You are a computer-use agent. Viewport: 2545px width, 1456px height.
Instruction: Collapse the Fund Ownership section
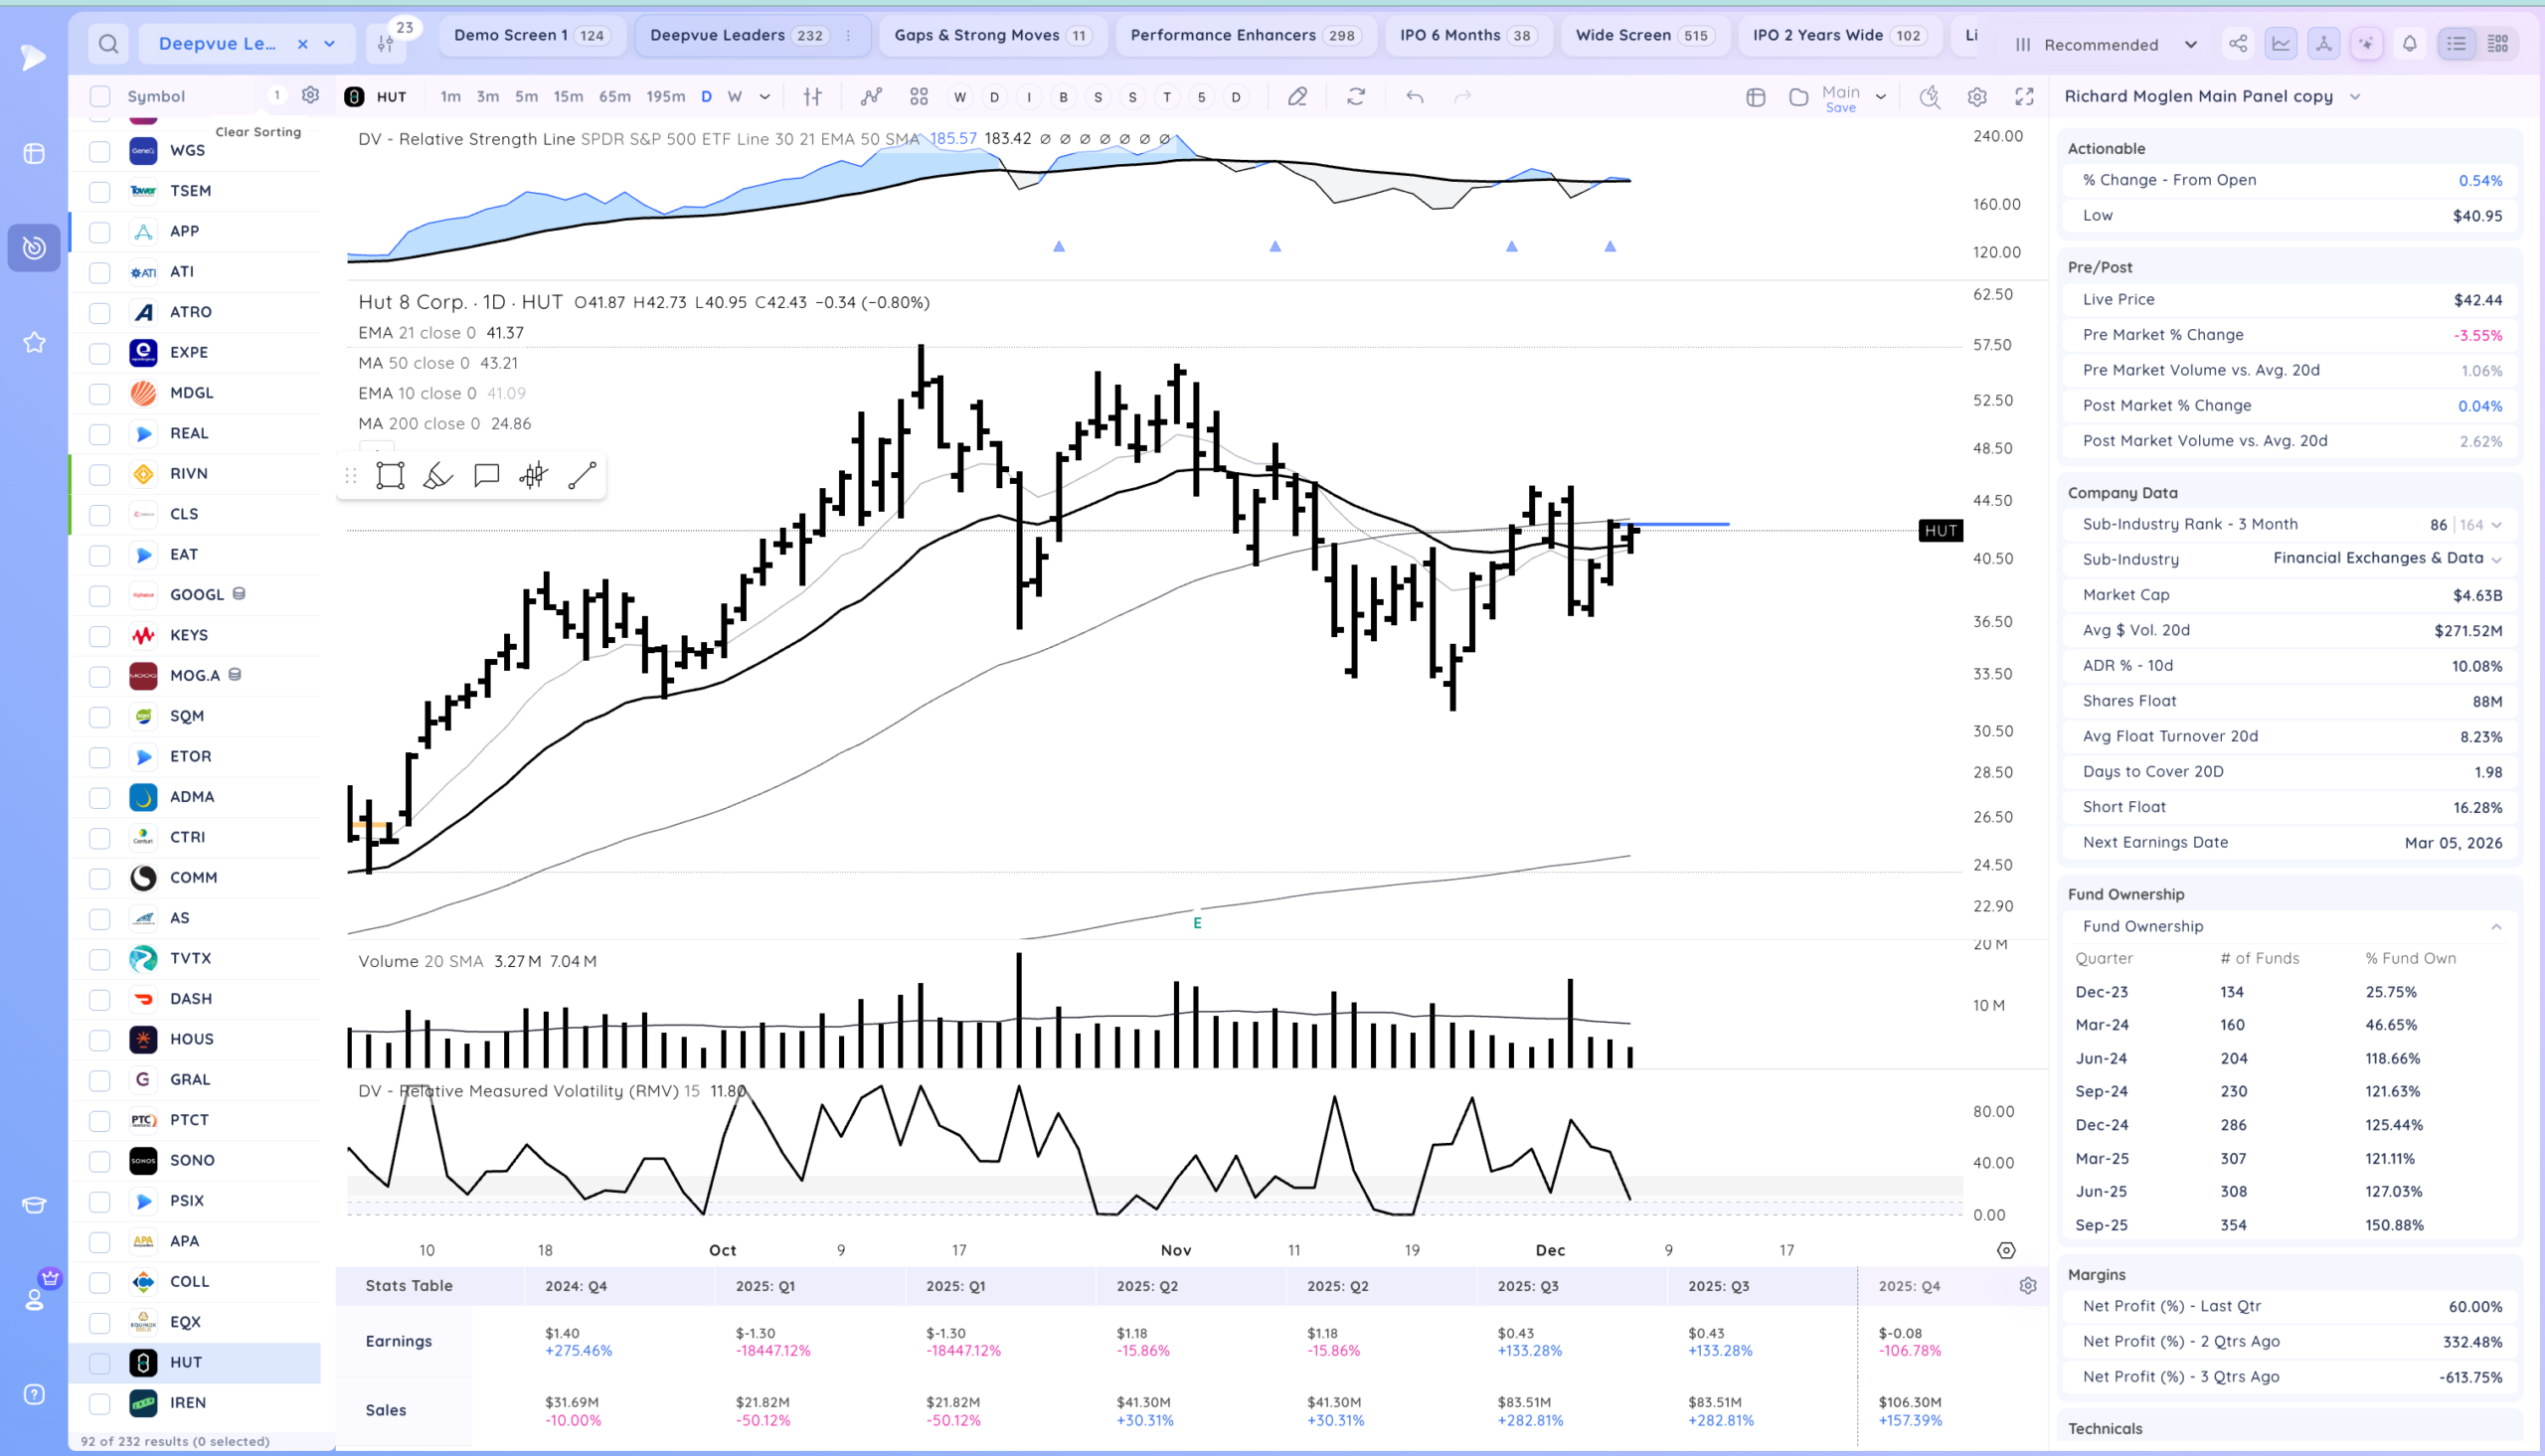[2496, 927]
